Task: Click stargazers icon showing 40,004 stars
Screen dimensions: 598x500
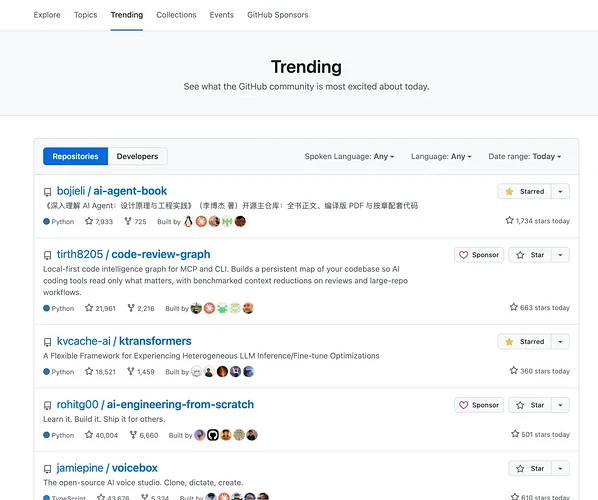Action: point(89,435)
